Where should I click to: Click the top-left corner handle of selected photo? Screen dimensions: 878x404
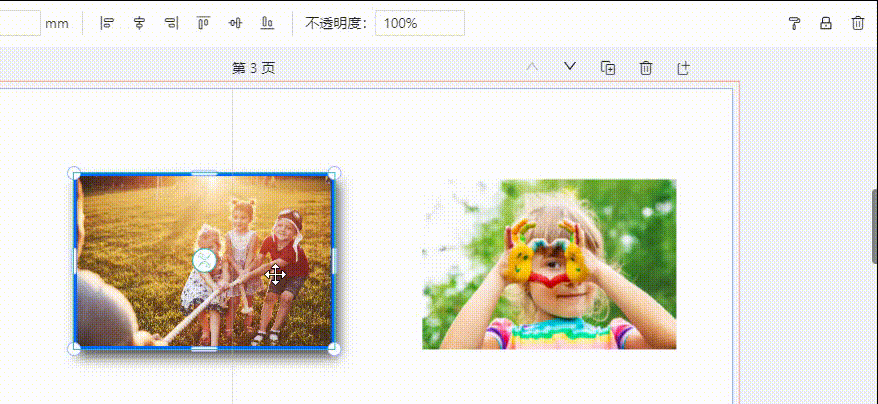74,173
